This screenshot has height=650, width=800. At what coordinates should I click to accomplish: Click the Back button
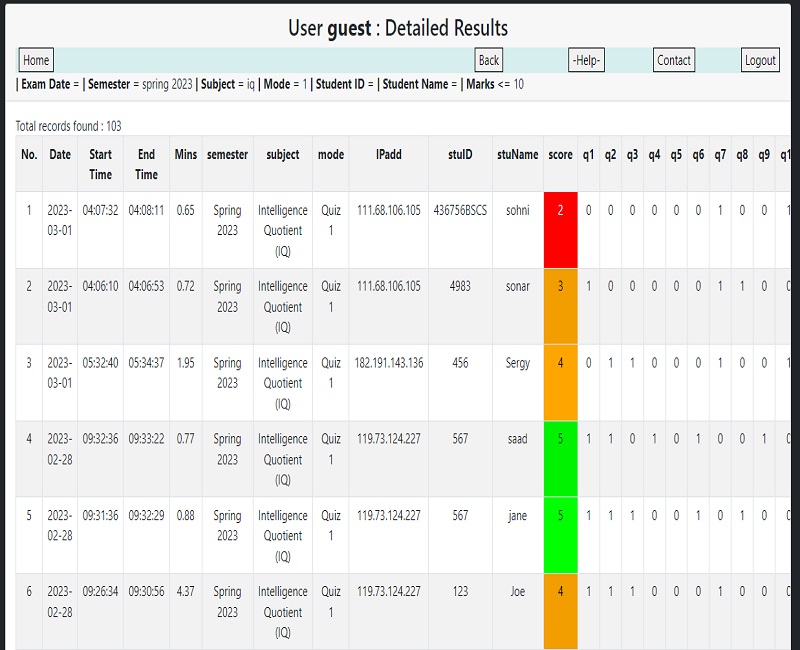tap(488, 60)
